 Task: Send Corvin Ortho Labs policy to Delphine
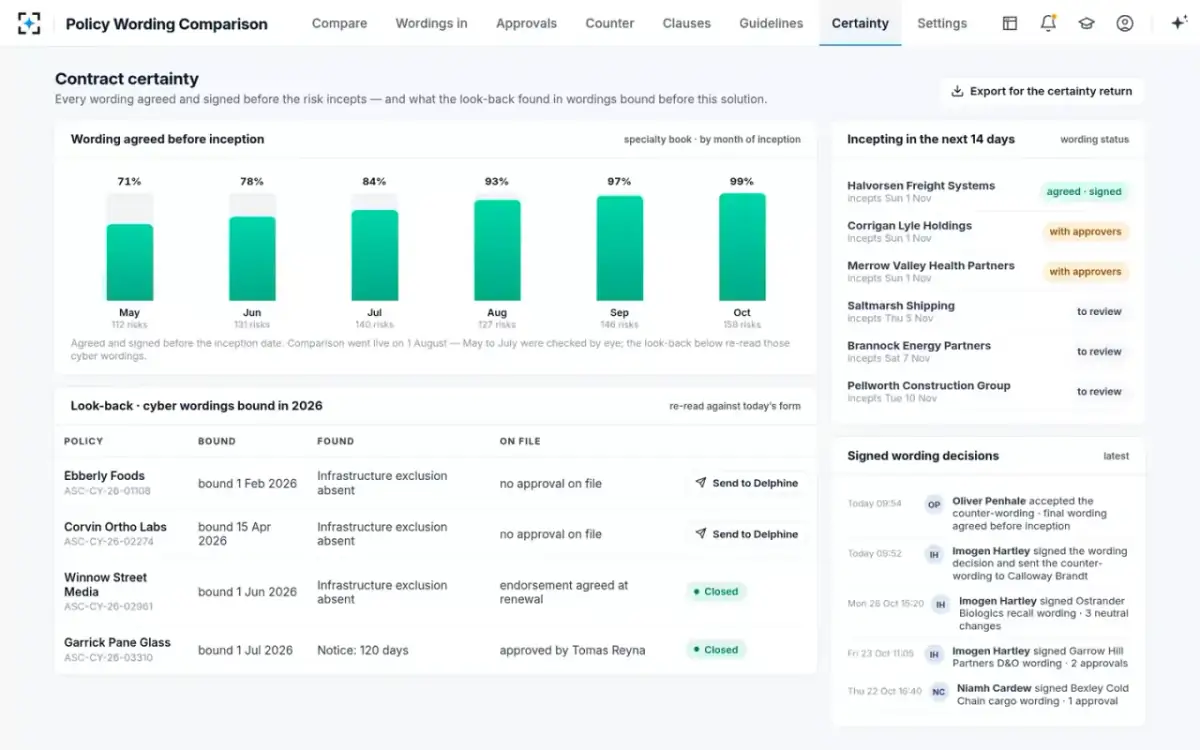[747, 534]
